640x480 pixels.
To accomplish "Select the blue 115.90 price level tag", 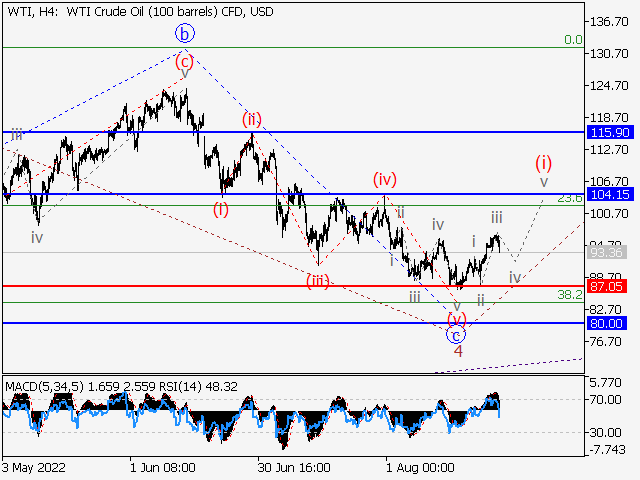I will [x=610, y=132].
